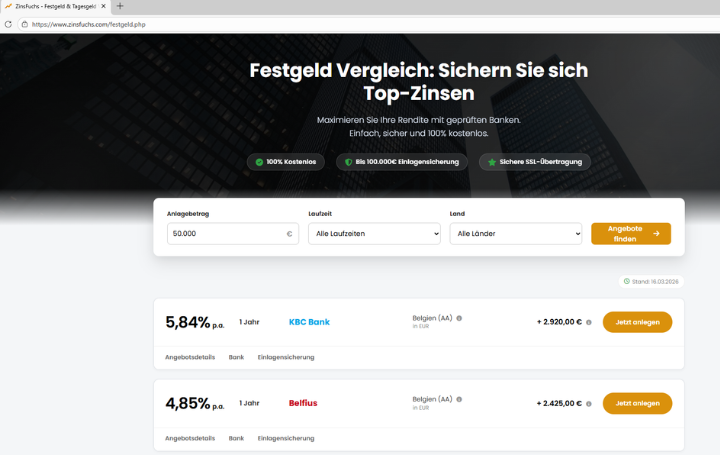Click info icon next to KBC Belgien (AA)

459,318
